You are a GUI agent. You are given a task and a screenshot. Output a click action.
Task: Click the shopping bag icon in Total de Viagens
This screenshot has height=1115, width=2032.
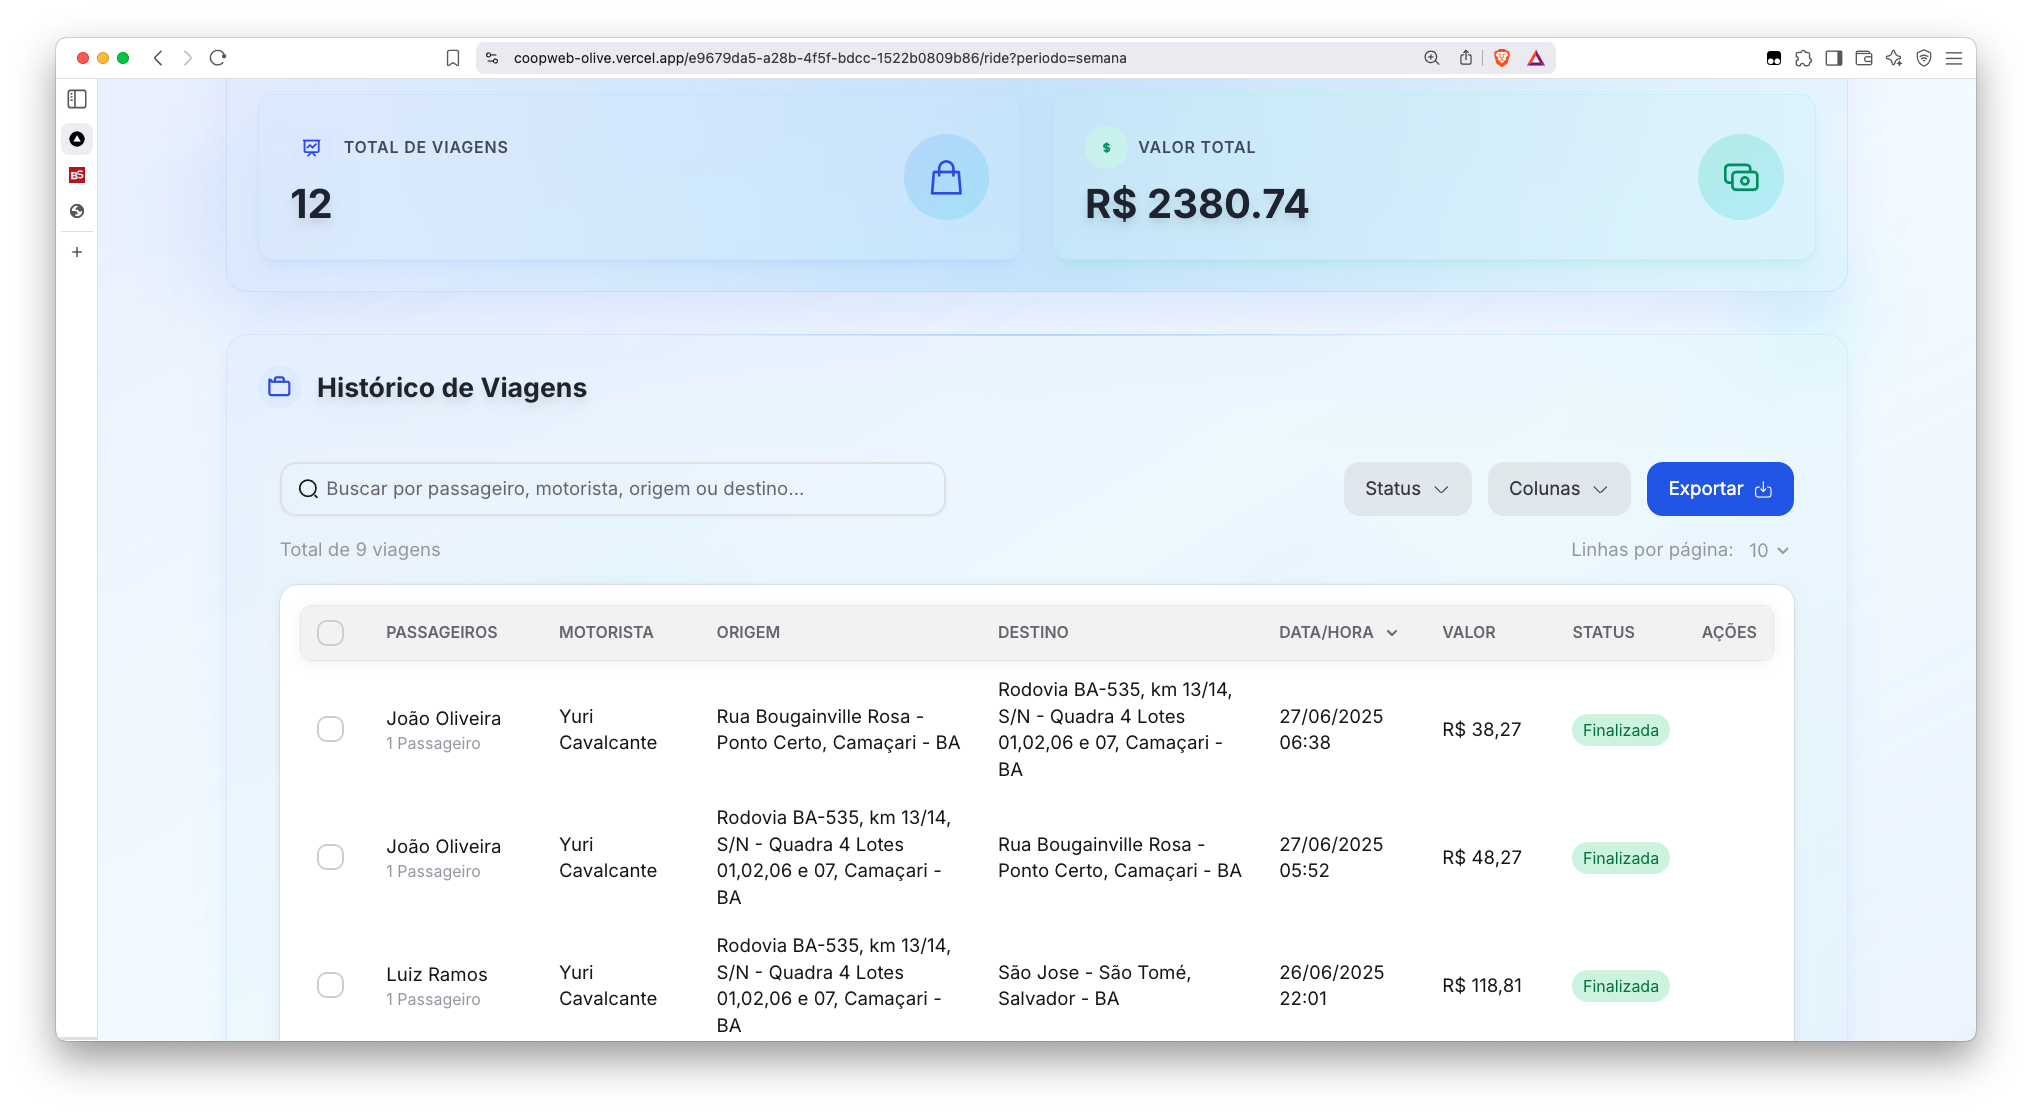coord(946,178)
